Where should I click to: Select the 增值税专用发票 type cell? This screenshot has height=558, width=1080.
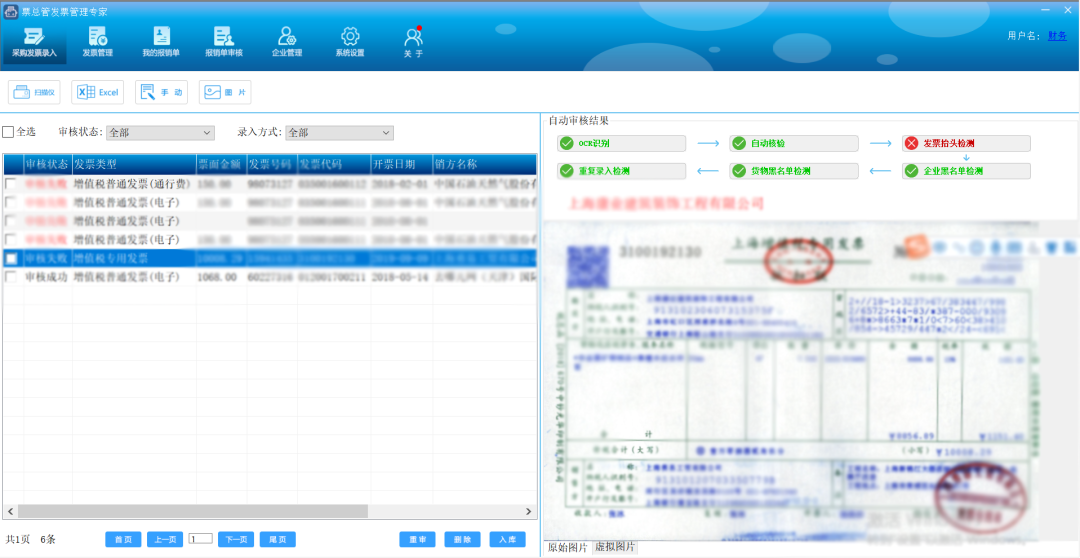click(134, 258)
